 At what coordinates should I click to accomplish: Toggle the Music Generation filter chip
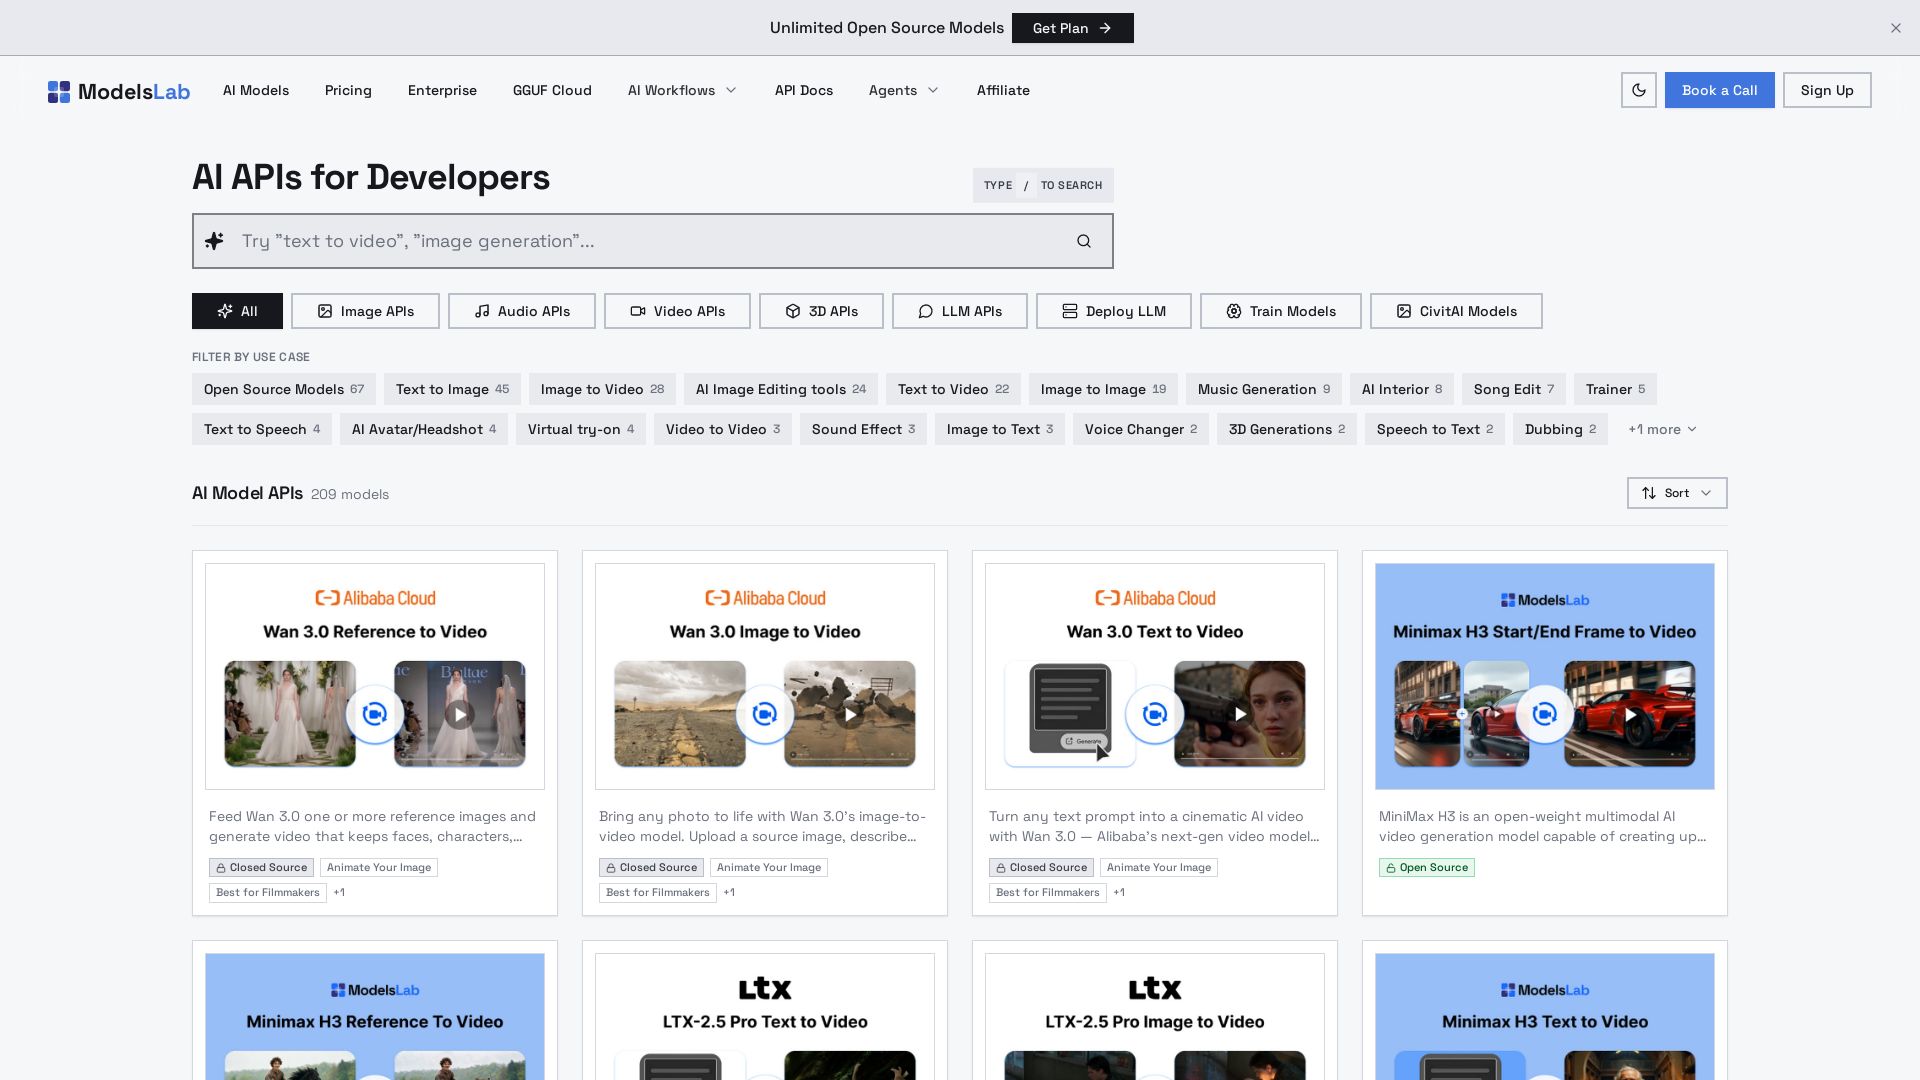[x=1264, y=389]
